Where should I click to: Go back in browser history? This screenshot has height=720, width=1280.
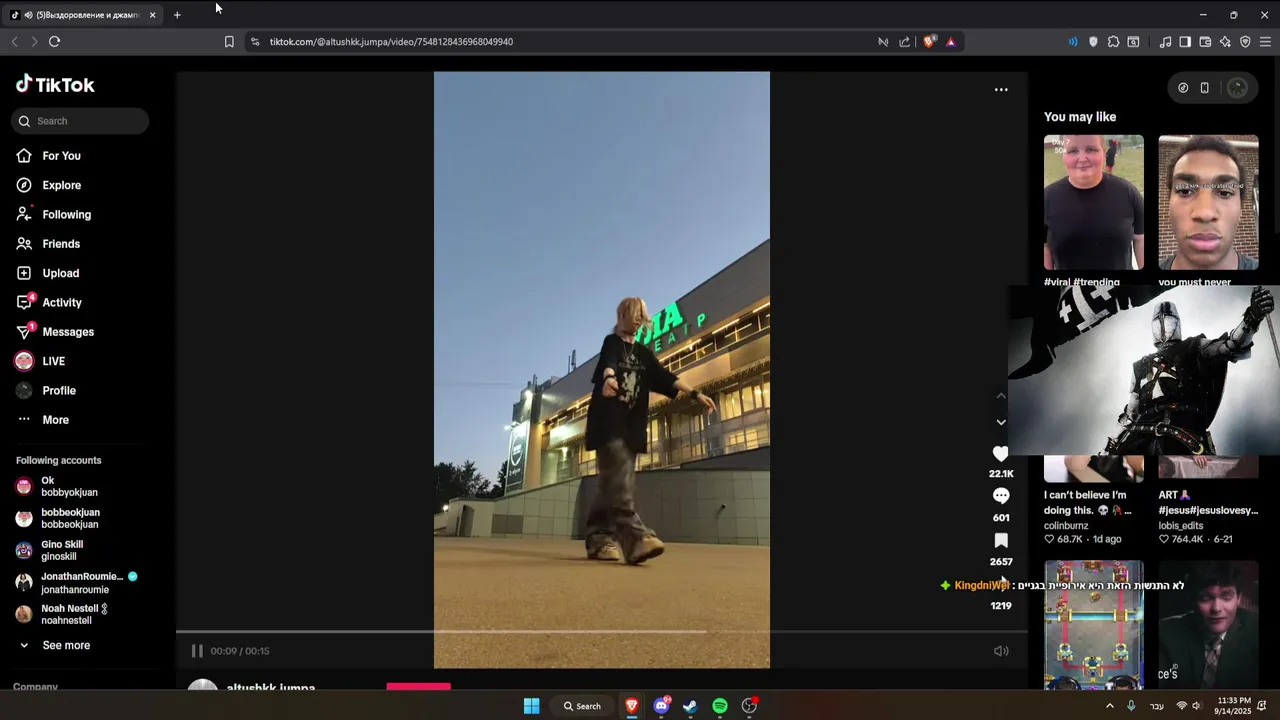14,42
